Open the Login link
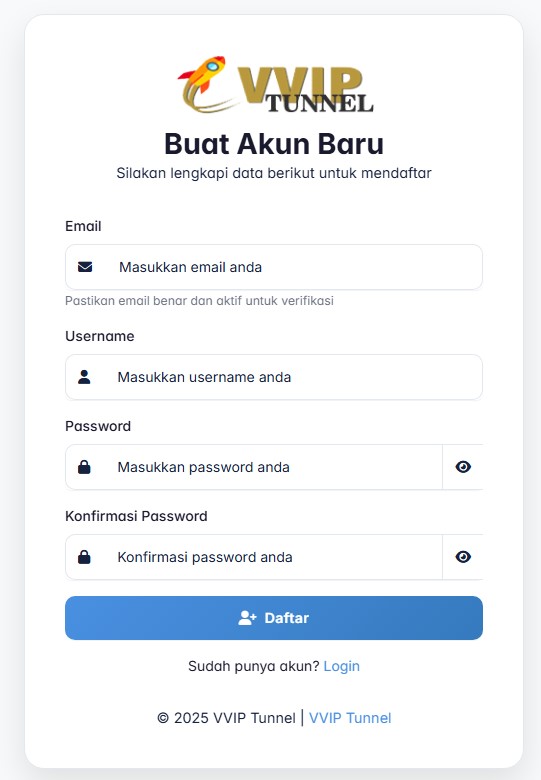This screenshot has height=780, width=541. coord(342,666)
